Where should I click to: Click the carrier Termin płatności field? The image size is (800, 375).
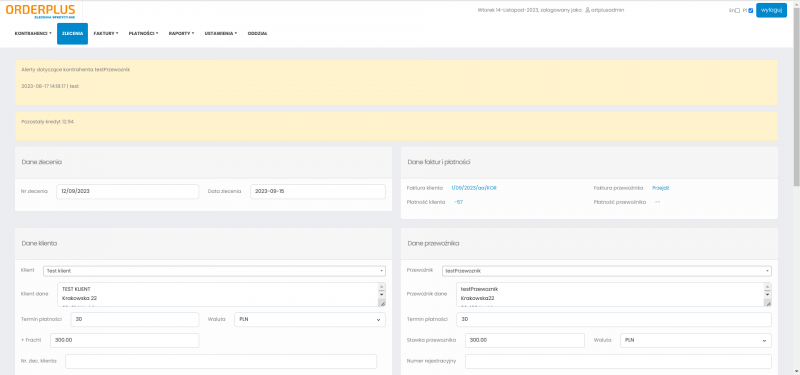tap(614, 319)
